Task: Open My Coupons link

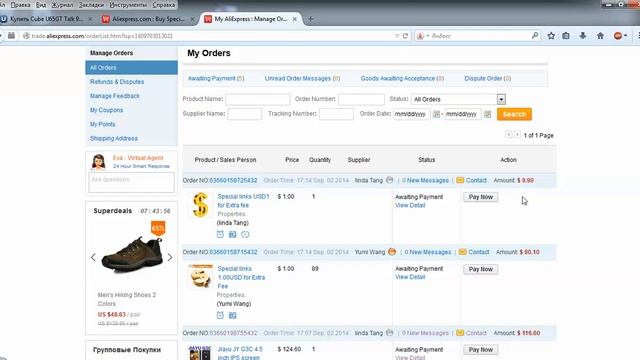Action: (x=107, y=110)
